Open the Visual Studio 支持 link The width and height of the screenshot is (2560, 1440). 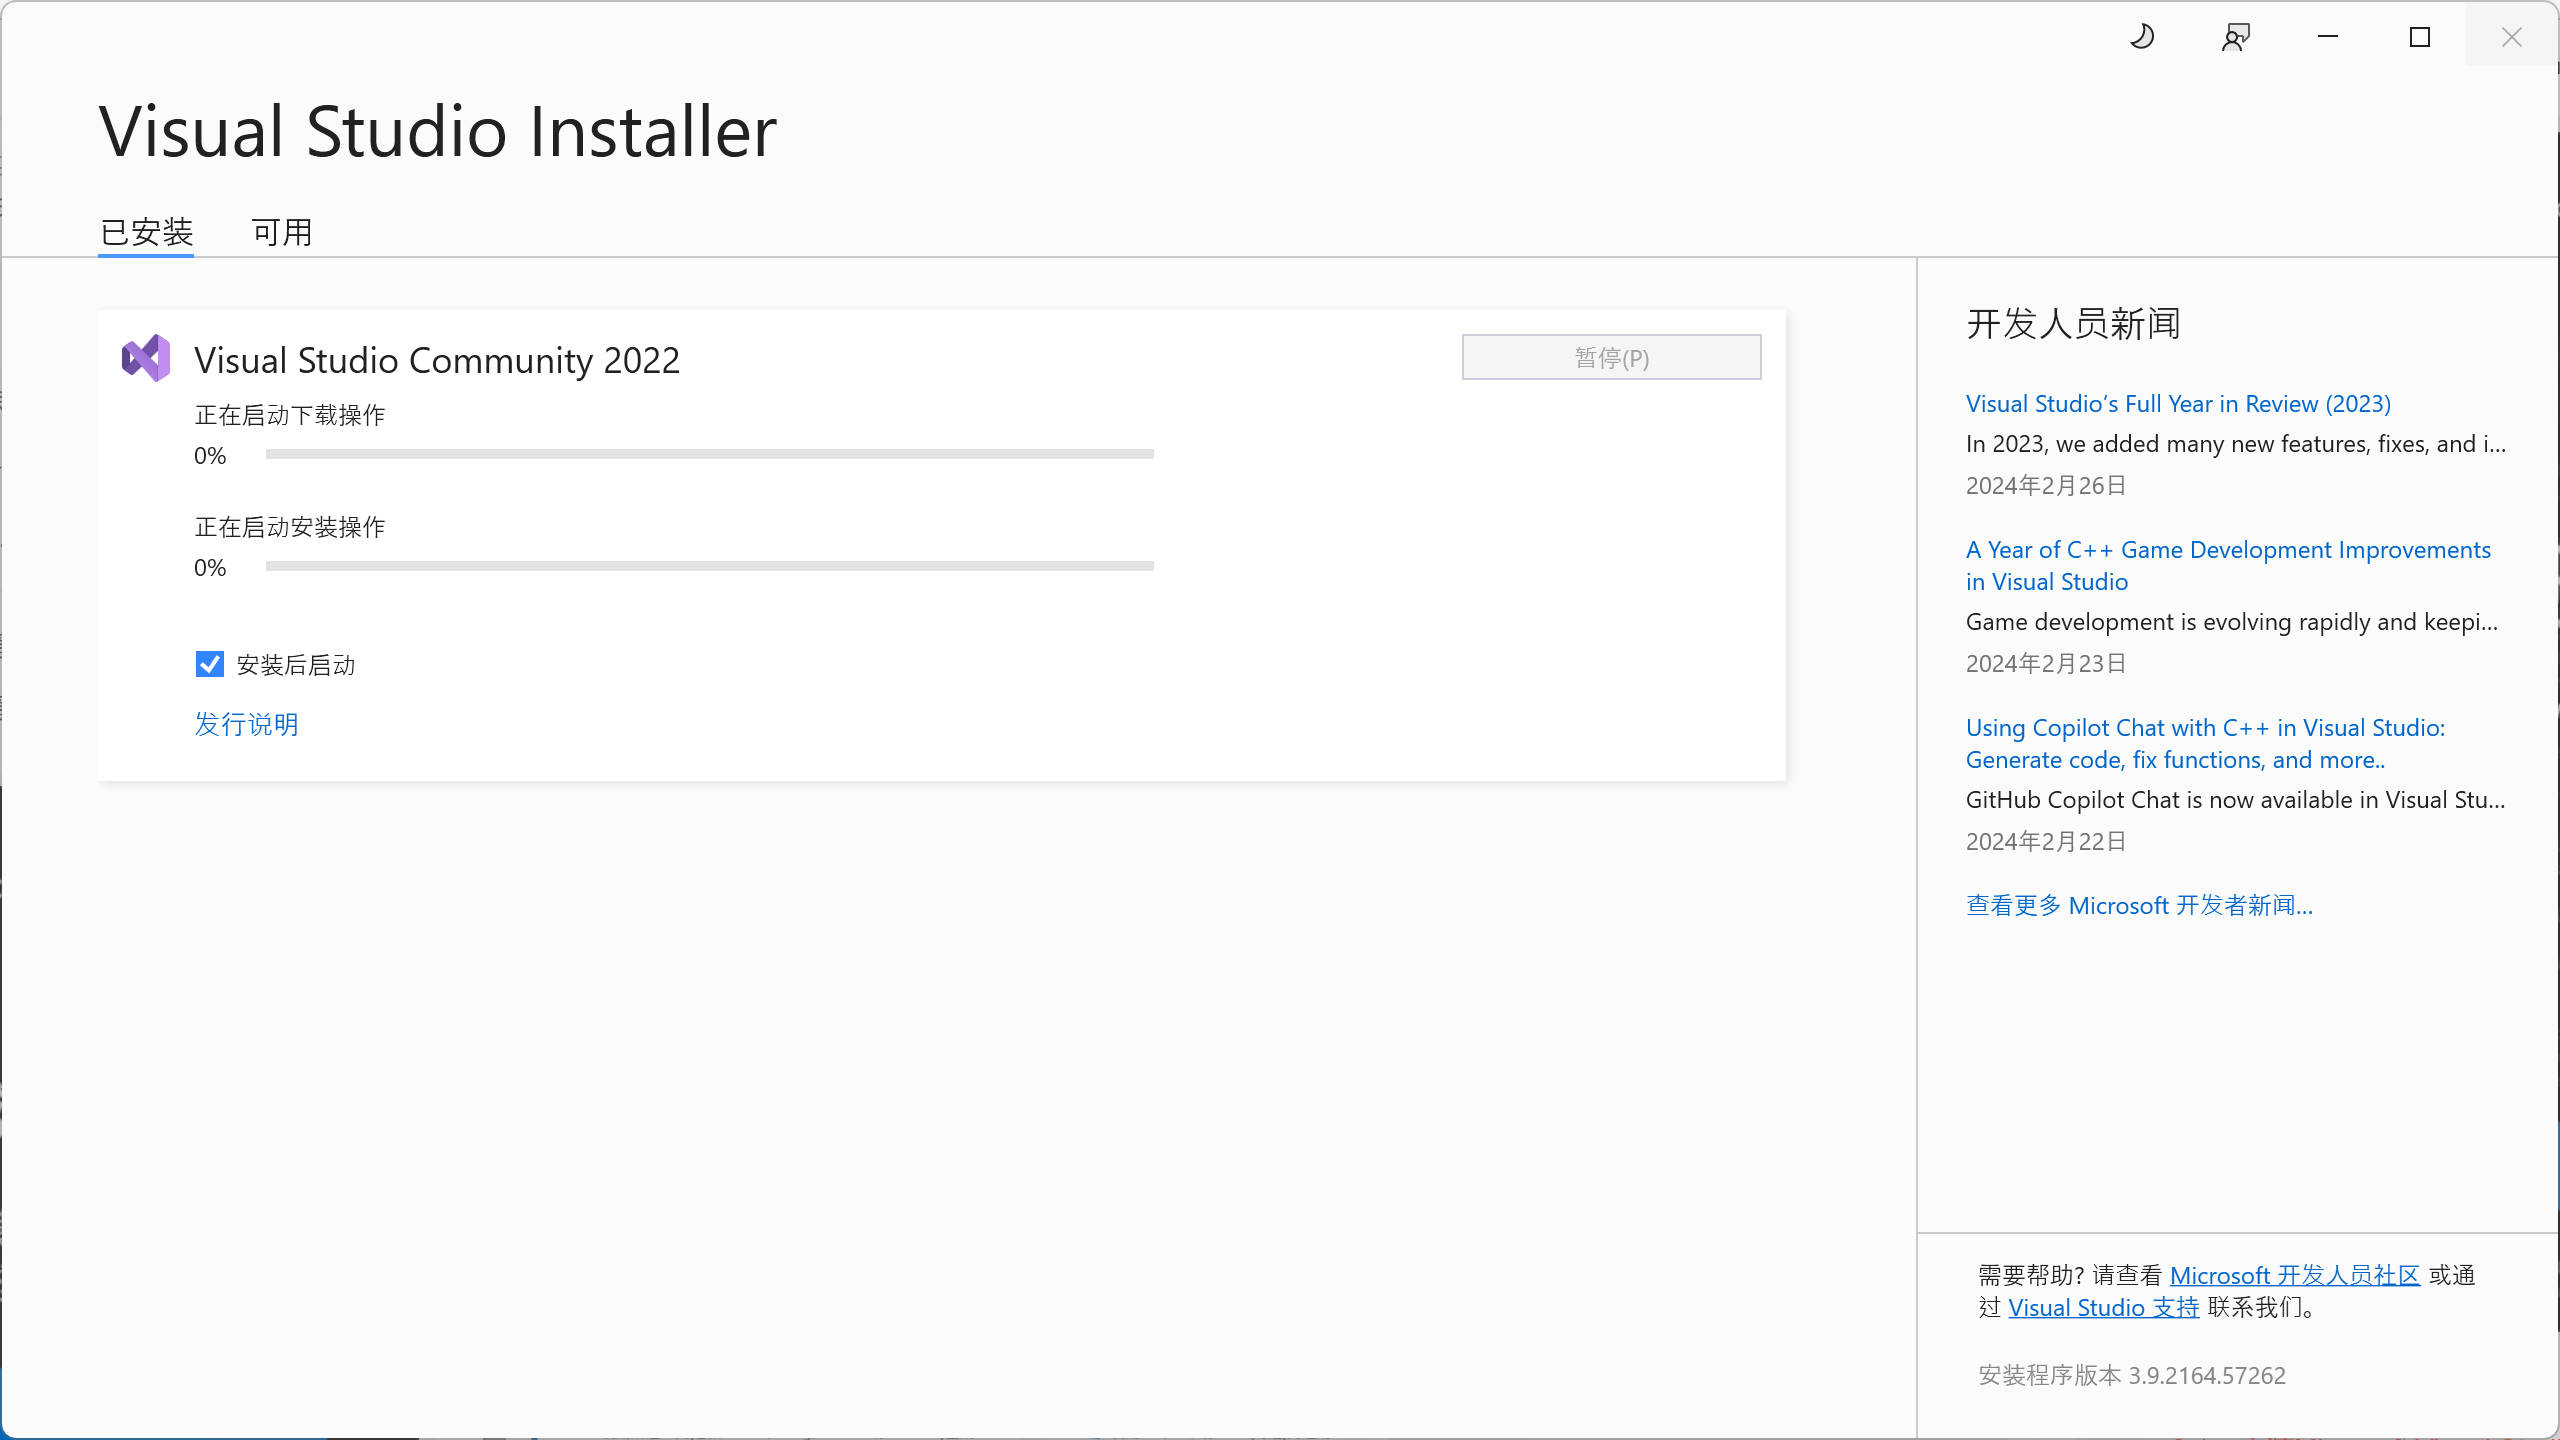(x=2102, y=1307)
